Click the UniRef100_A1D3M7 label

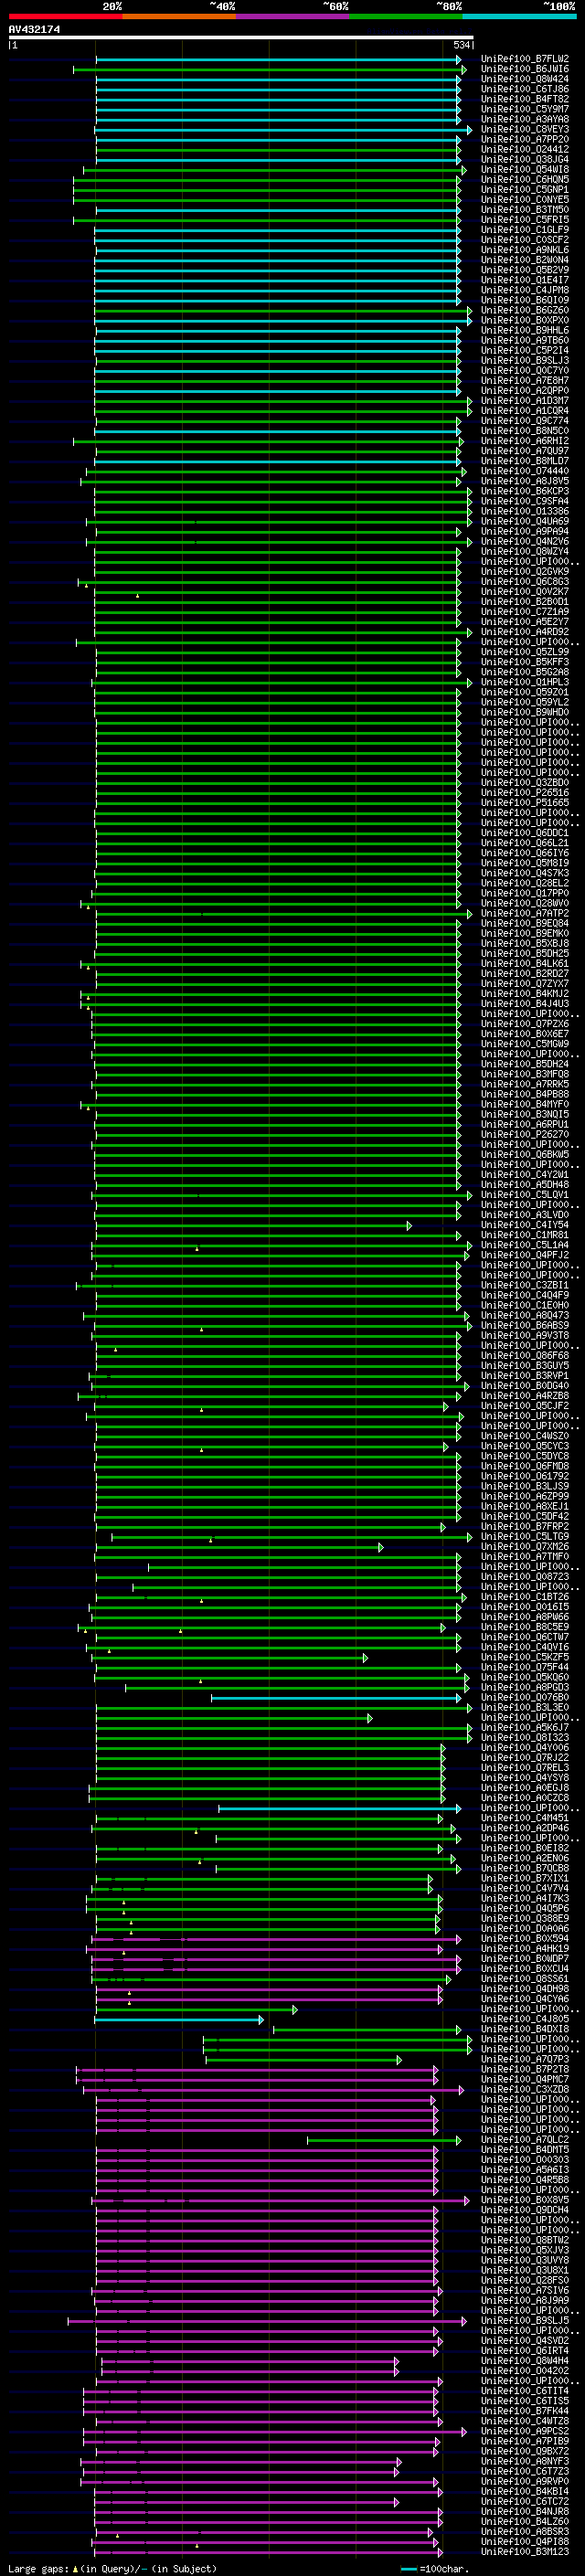click(x=524, y=401)
